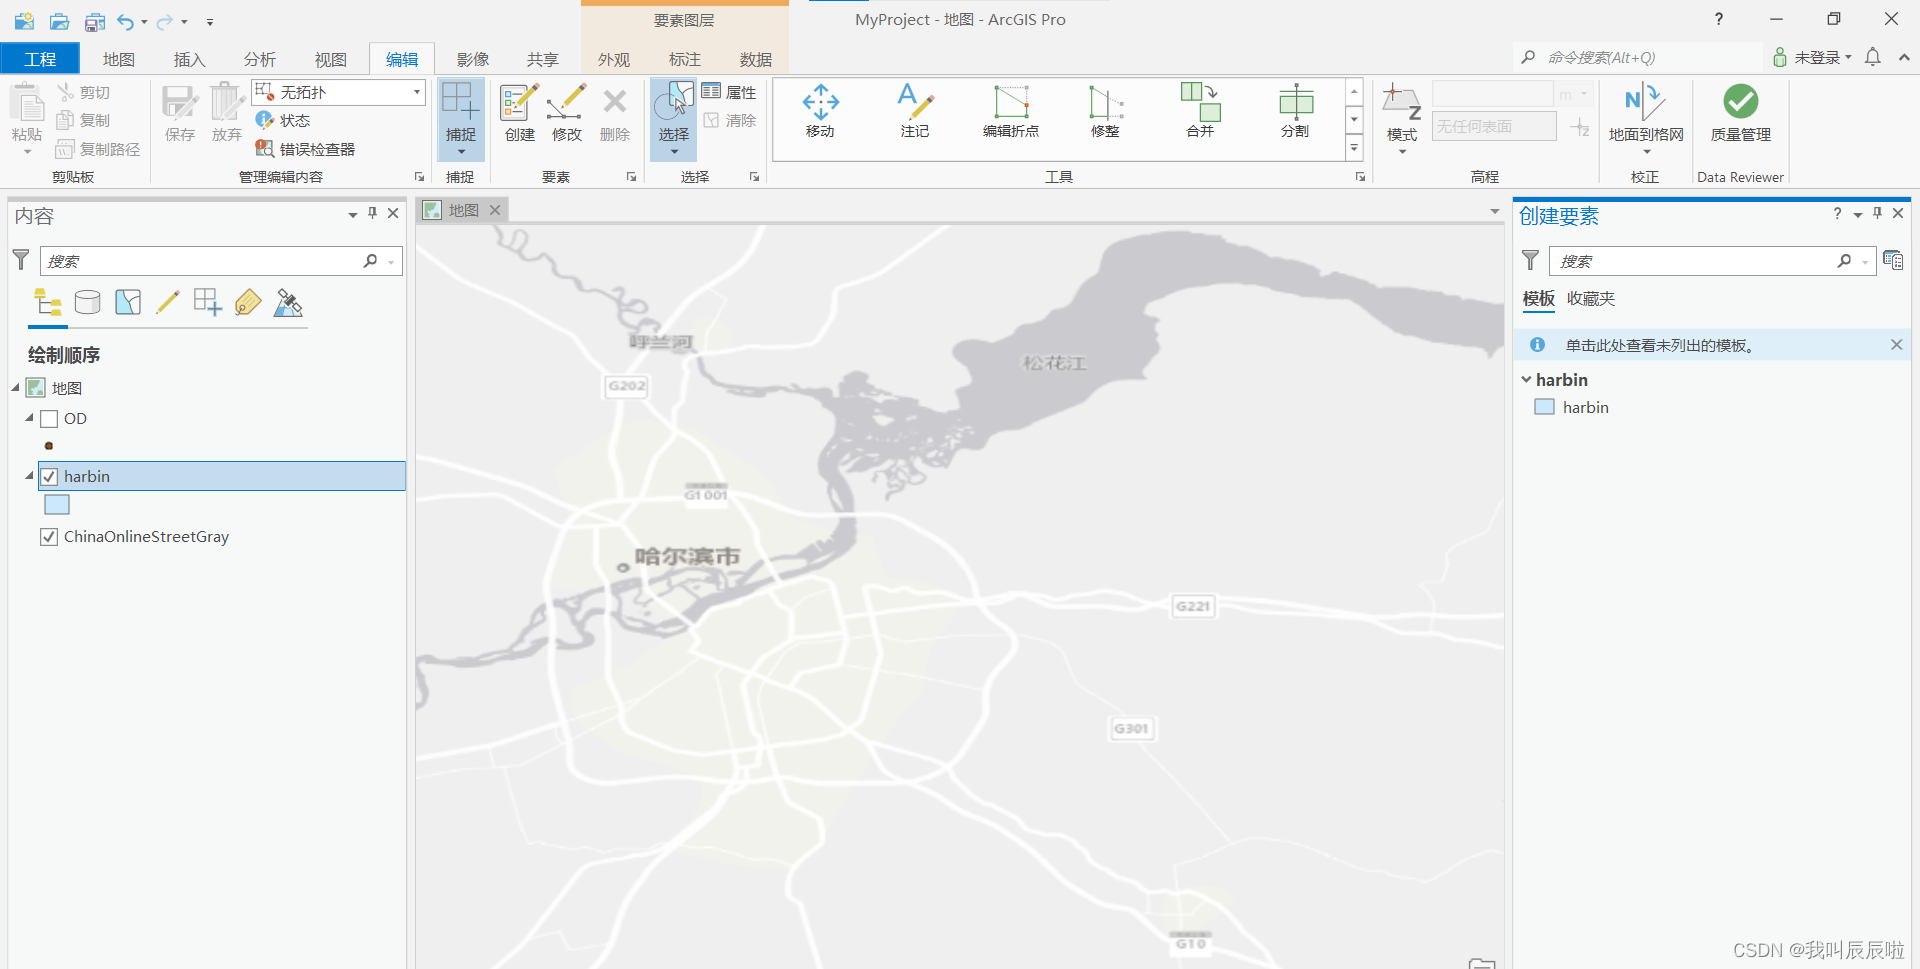Show List By Snapping view
1920x969 pixels.
(208, 303)
